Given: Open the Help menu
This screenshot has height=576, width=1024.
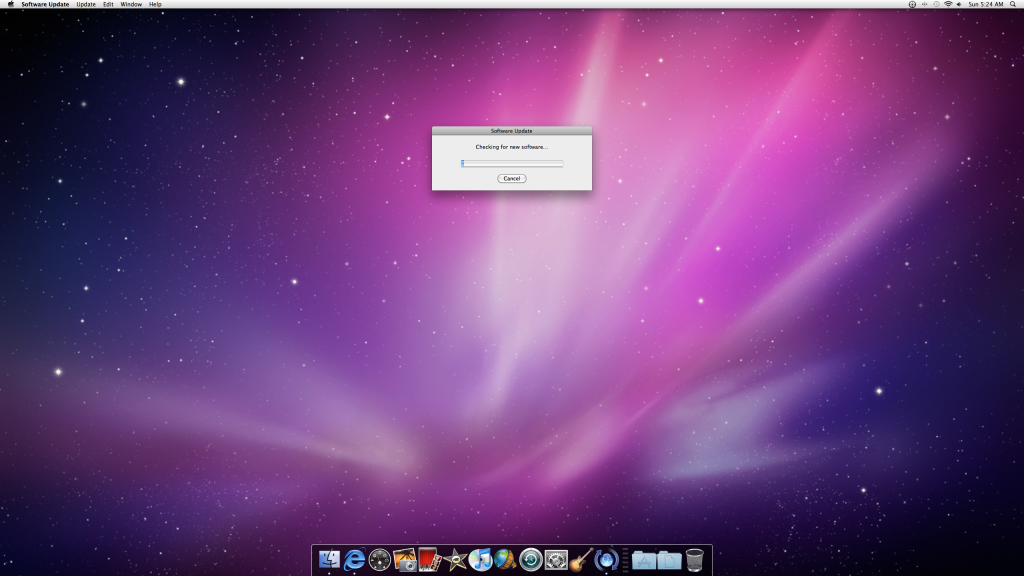Looking at the screenshot, I should pos(155,4).
